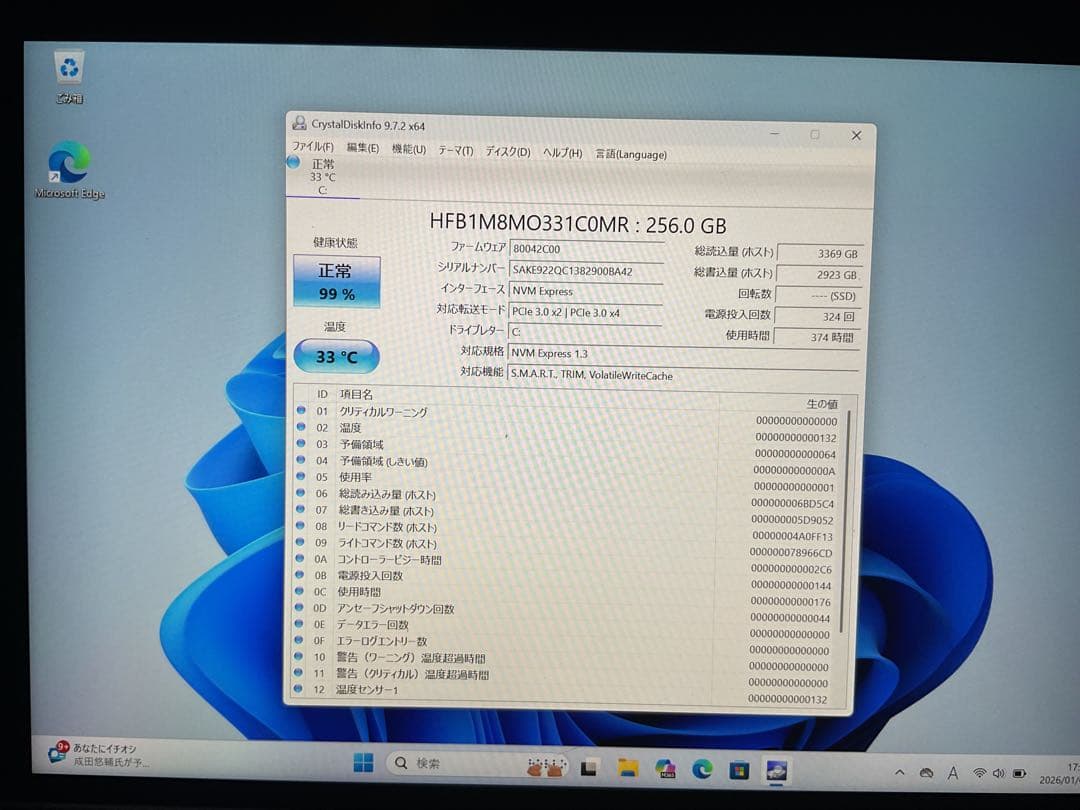Viewport: 1080px width, 810px height.
Task: Click the serial number field SAKE922QC1382900BA42
Action: tap(586, 271)
